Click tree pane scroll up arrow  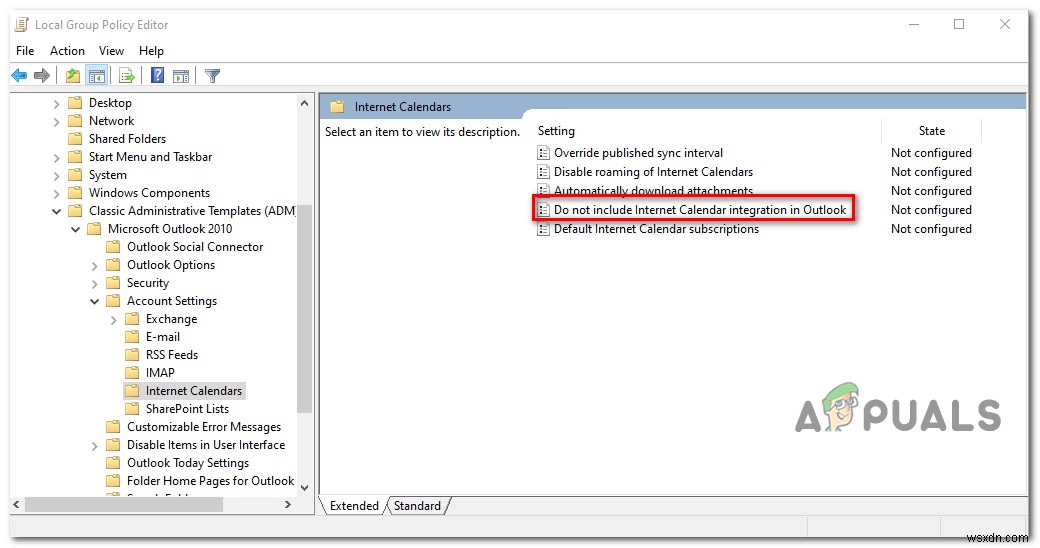coord(304,103)
